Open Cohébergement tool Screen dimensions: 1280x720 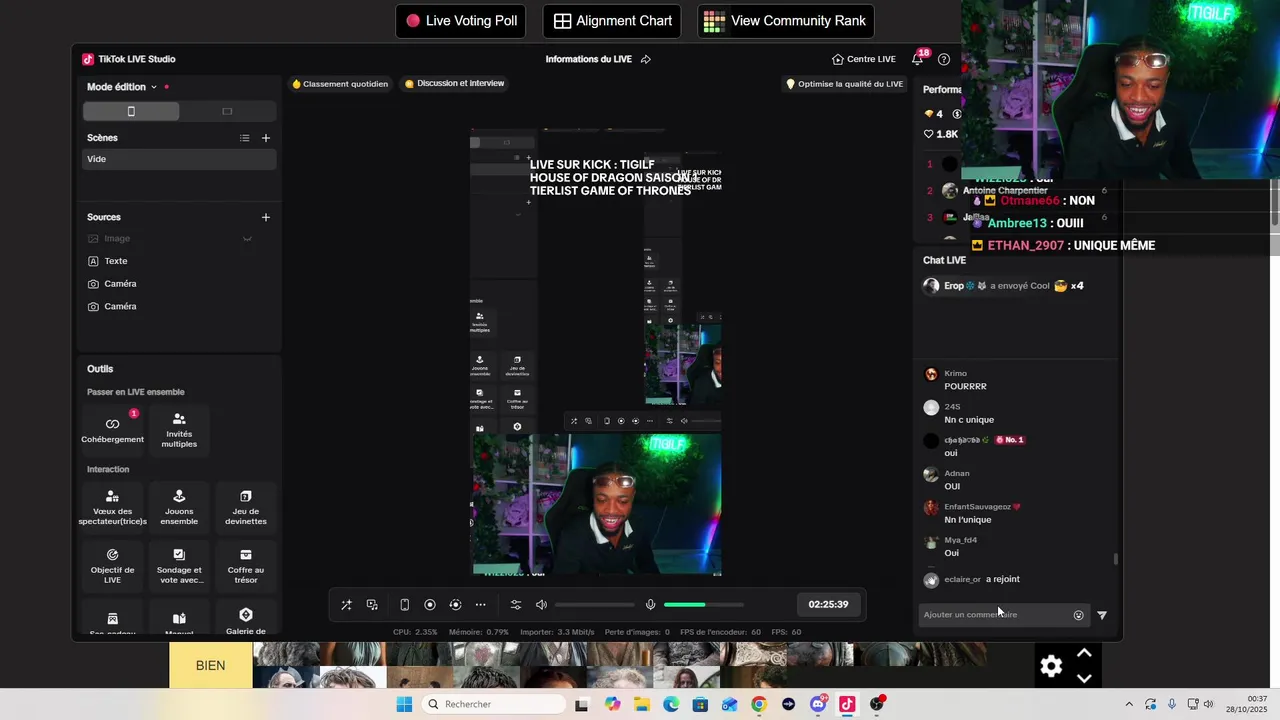click(112, 430)
